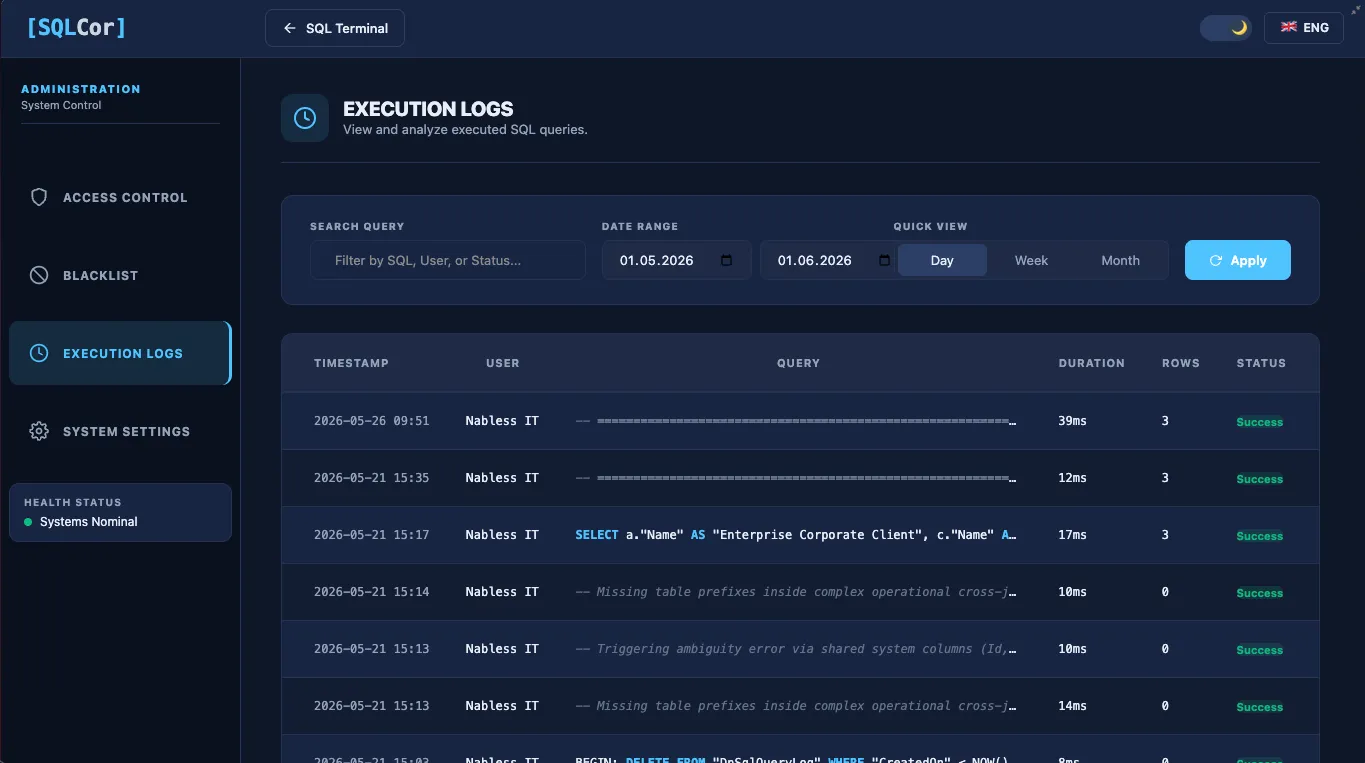
Task: Open calendar picker for start date
Action: coord(727,260)
